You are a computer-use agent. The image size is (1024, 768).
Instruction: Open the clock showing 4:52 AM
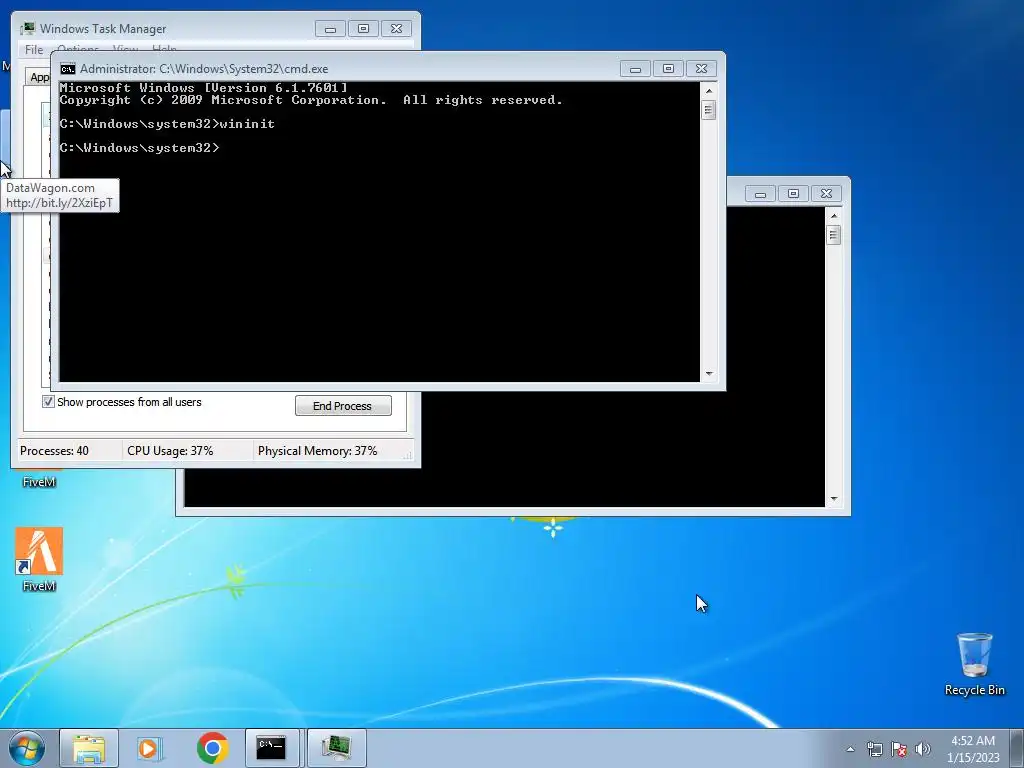(972, 741)
